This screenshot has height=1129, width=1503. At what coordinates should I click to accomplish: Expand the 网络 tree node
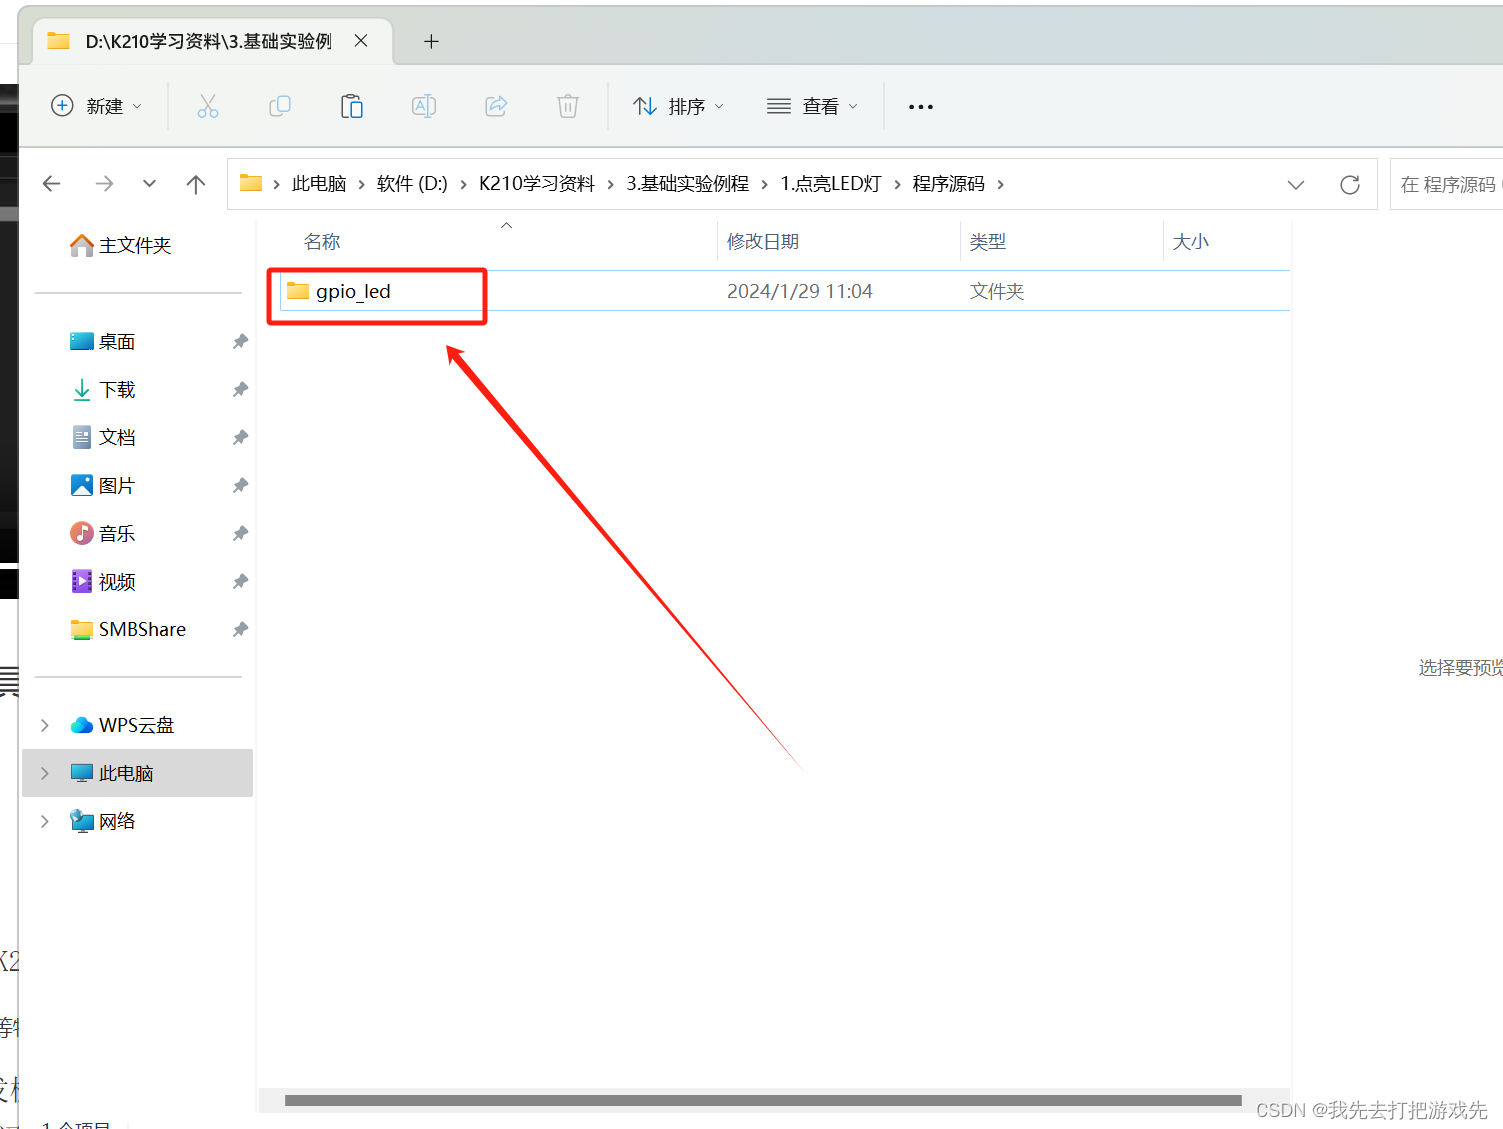pos(45,822)
